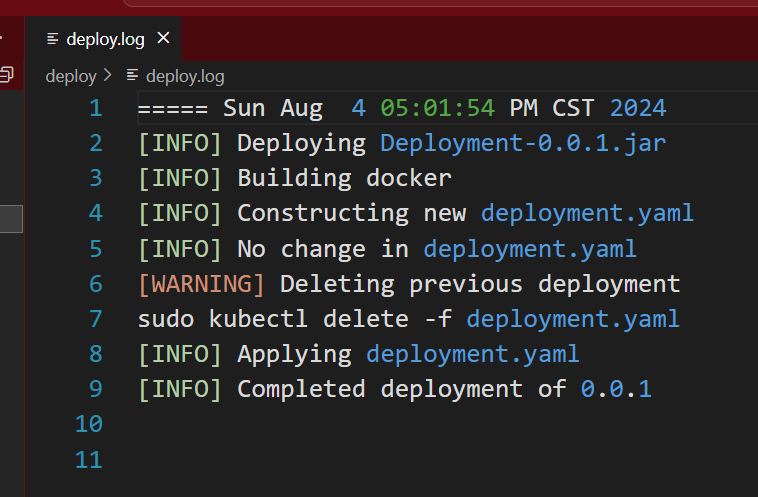The width and height of the screenshot is (758, 497).
Task: Close the deploy.log editor tab
Action: (164, 39)
